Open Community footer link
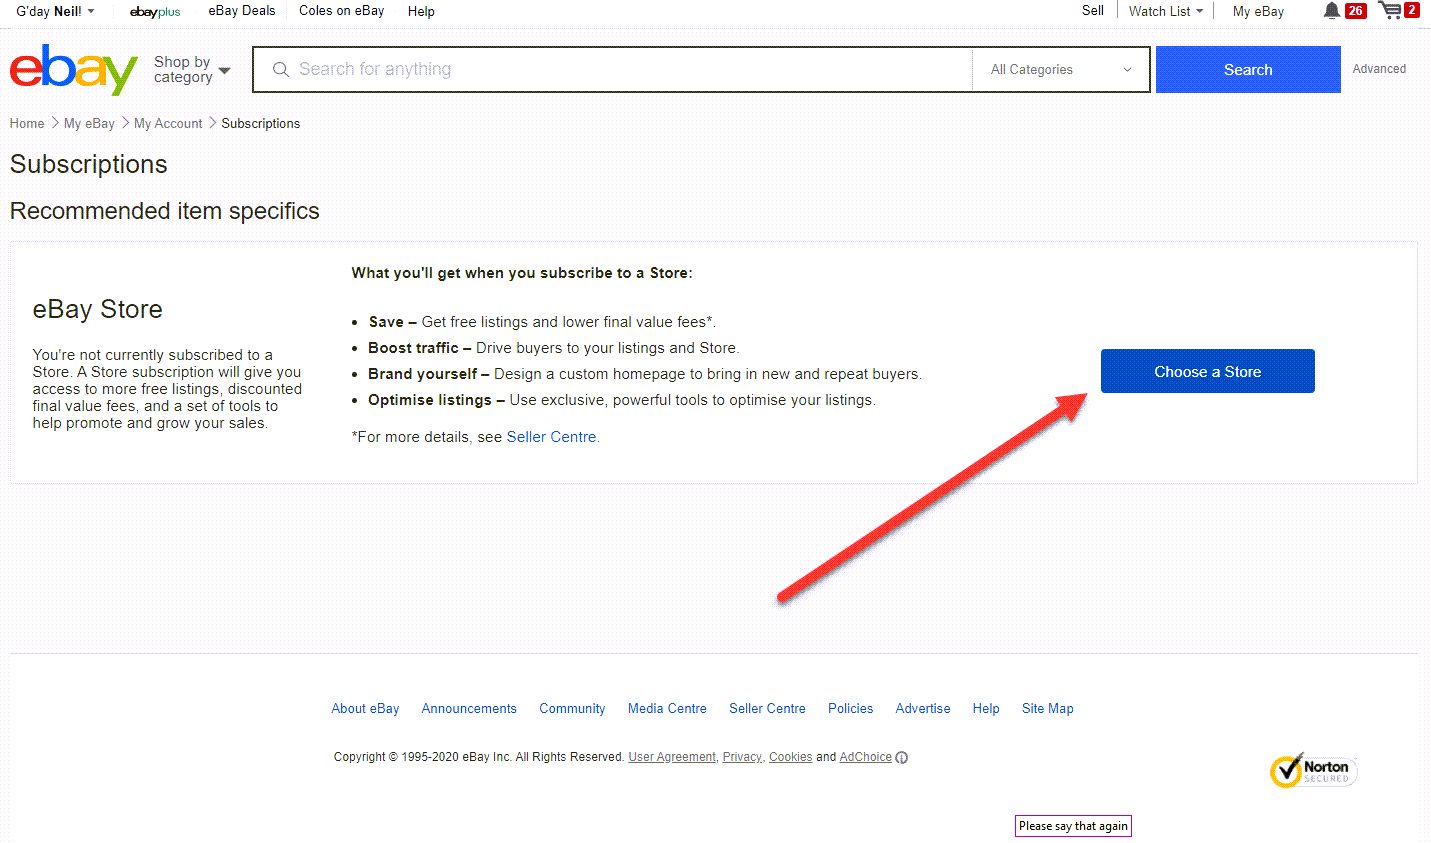The height and width of the screenshot is (843, 1431). coord(572,708)
